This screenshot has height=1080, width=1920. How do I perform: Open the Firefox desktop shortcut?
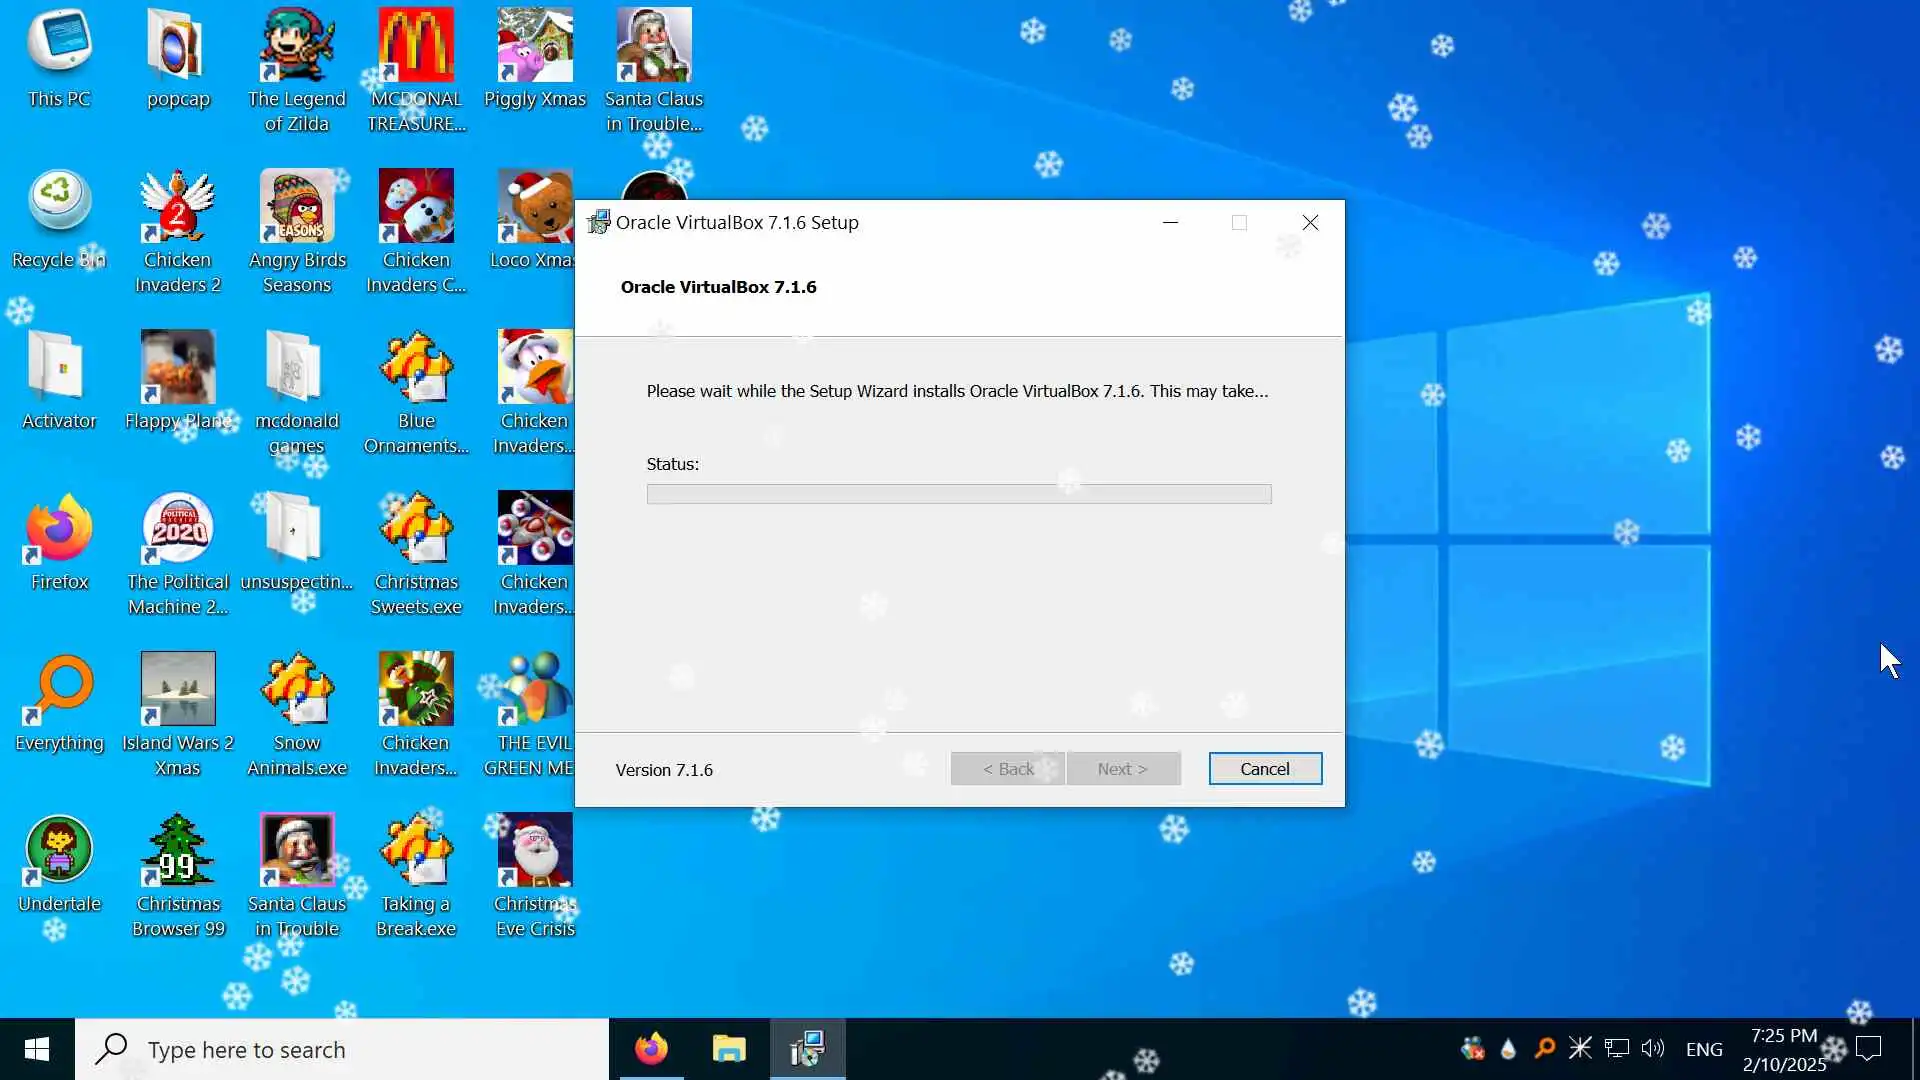(x=59, y=530)
